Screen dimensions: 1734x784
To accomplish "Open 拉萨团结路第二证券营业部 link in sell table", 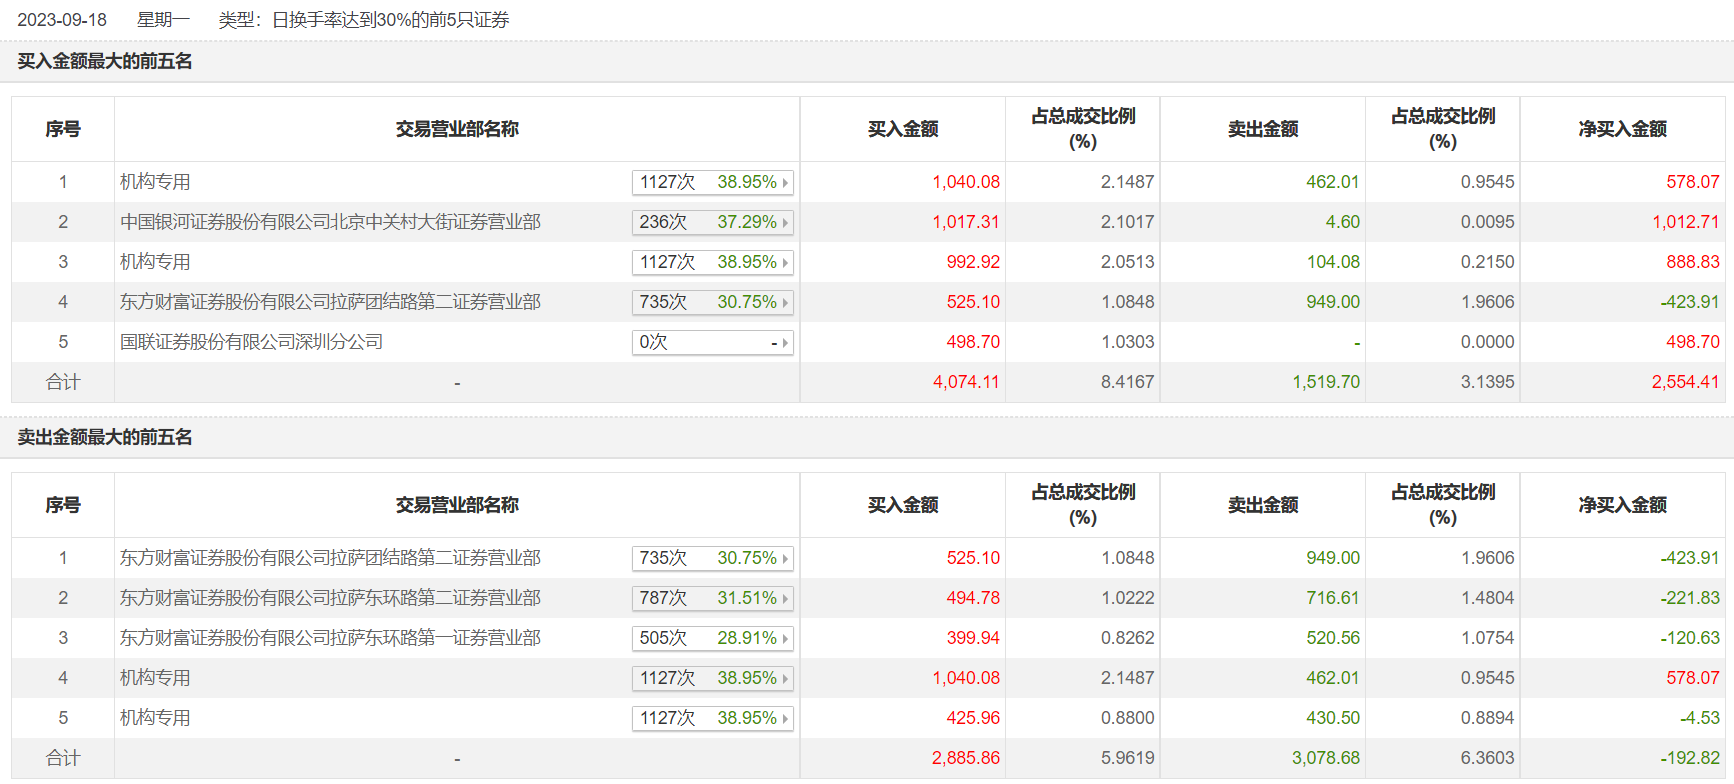I will [330, 558].
